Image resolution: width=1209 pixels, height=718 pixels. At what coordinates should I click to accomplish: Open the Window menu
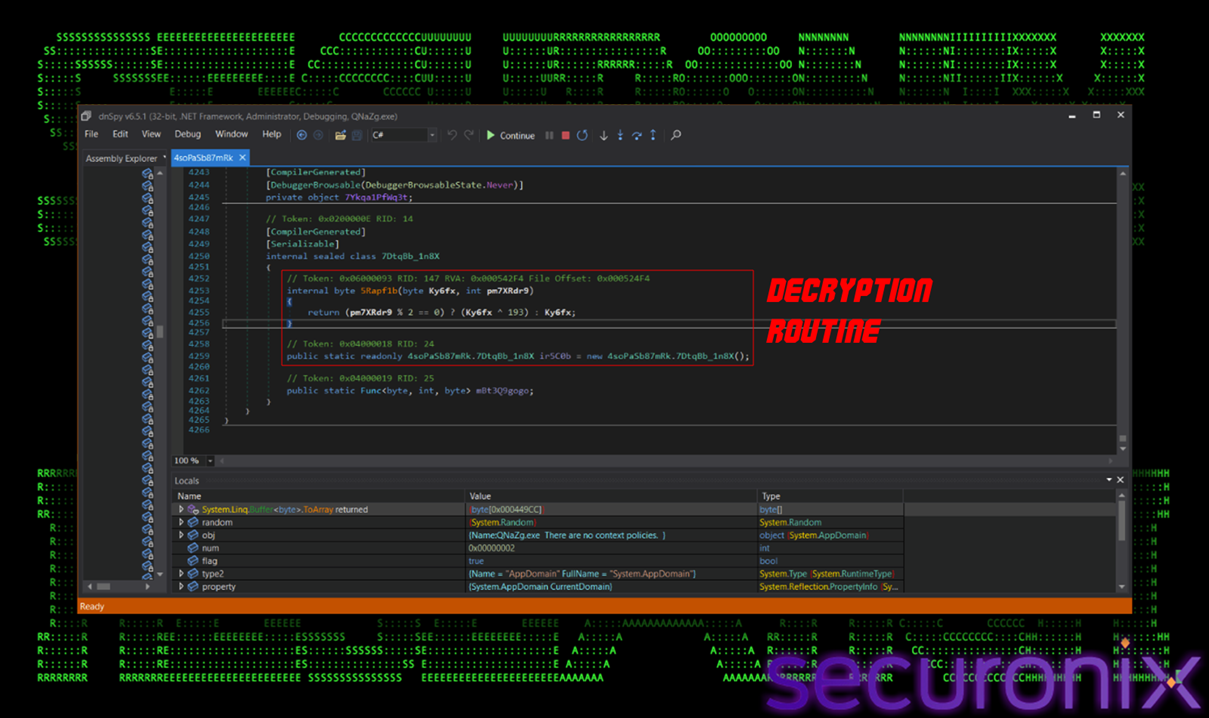(231, 134)
